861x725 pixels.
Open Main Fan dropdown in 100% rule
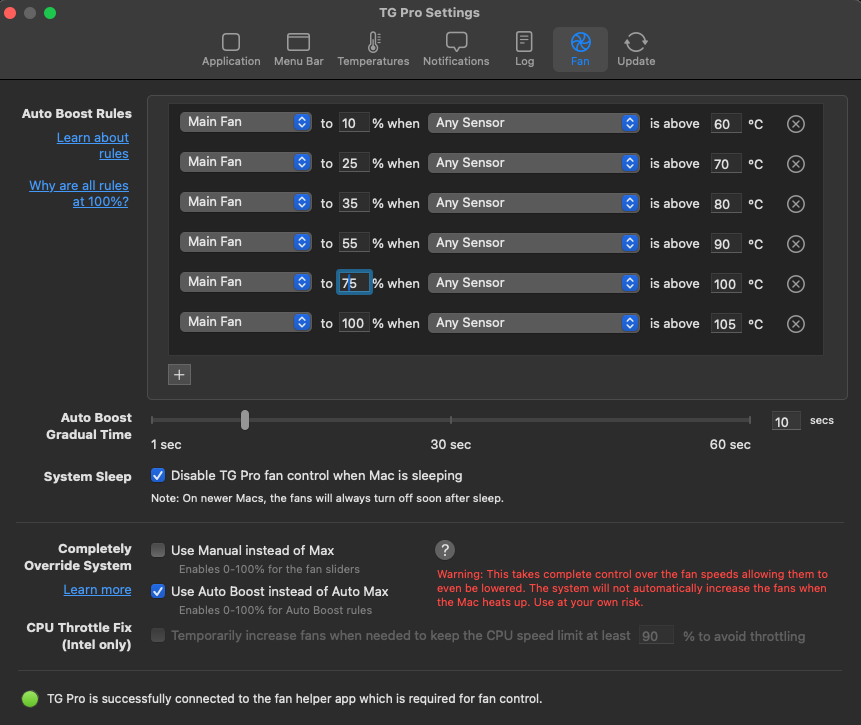pos(246,322)
